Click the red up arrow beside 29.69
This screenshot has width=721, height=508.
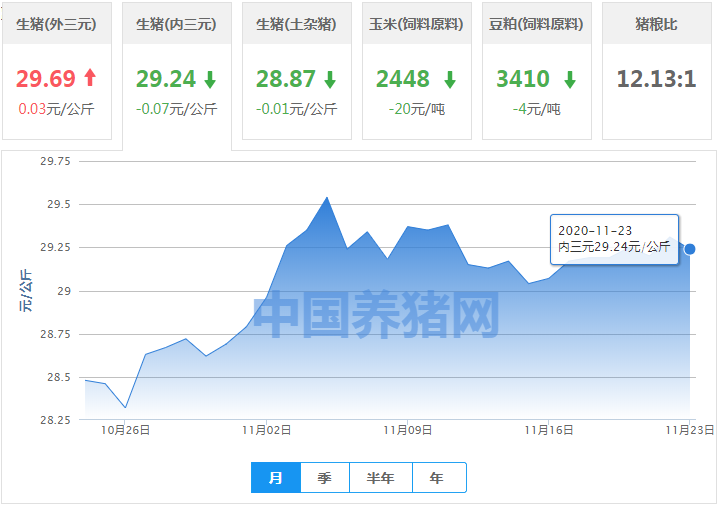pos(90,78)
